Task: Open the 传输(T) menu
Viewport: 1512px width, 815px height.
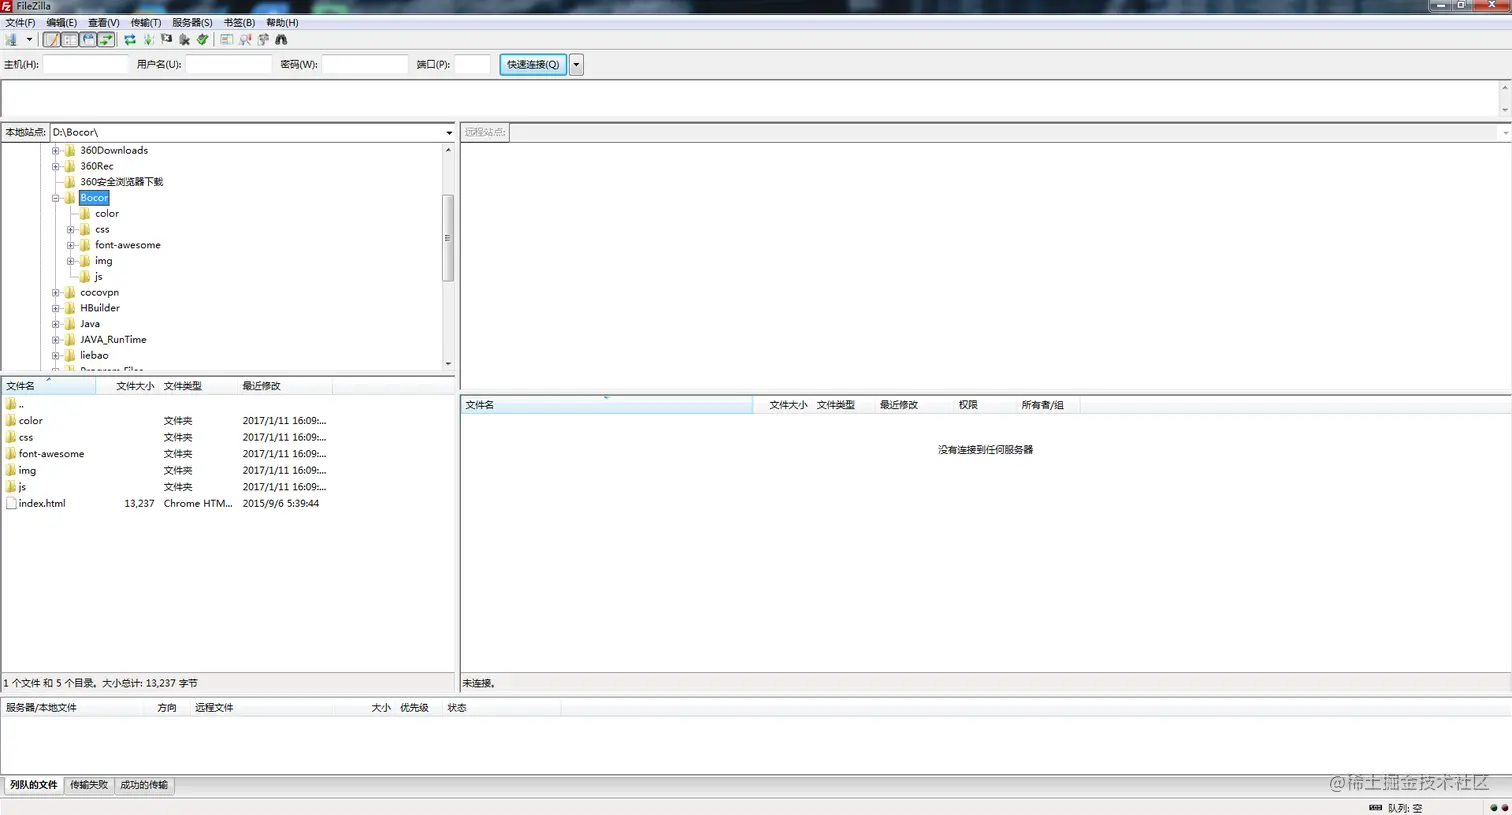Action: [x=146, y=22]
